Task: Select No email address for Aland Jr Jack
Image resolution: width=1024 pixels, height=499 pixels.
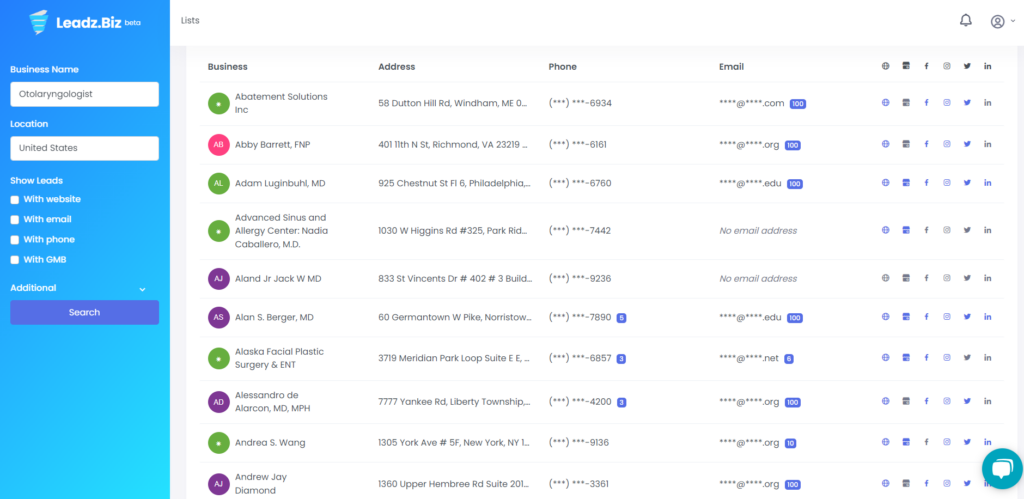Action: click(758, 279)
